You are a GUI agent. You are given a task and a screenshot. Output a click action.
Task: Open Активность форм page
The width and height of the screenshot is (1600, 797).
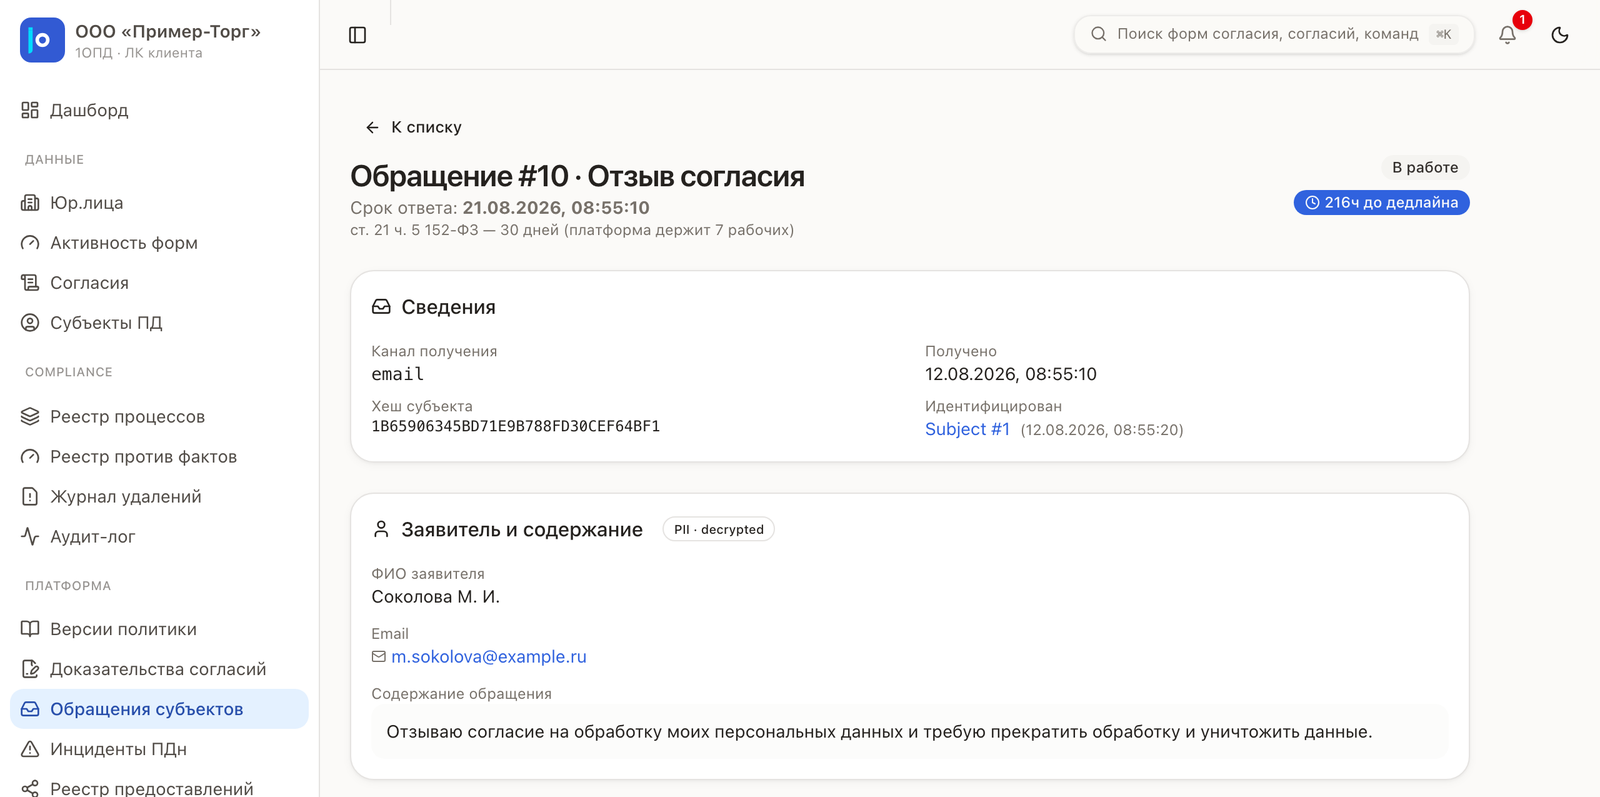pos(159,243)
